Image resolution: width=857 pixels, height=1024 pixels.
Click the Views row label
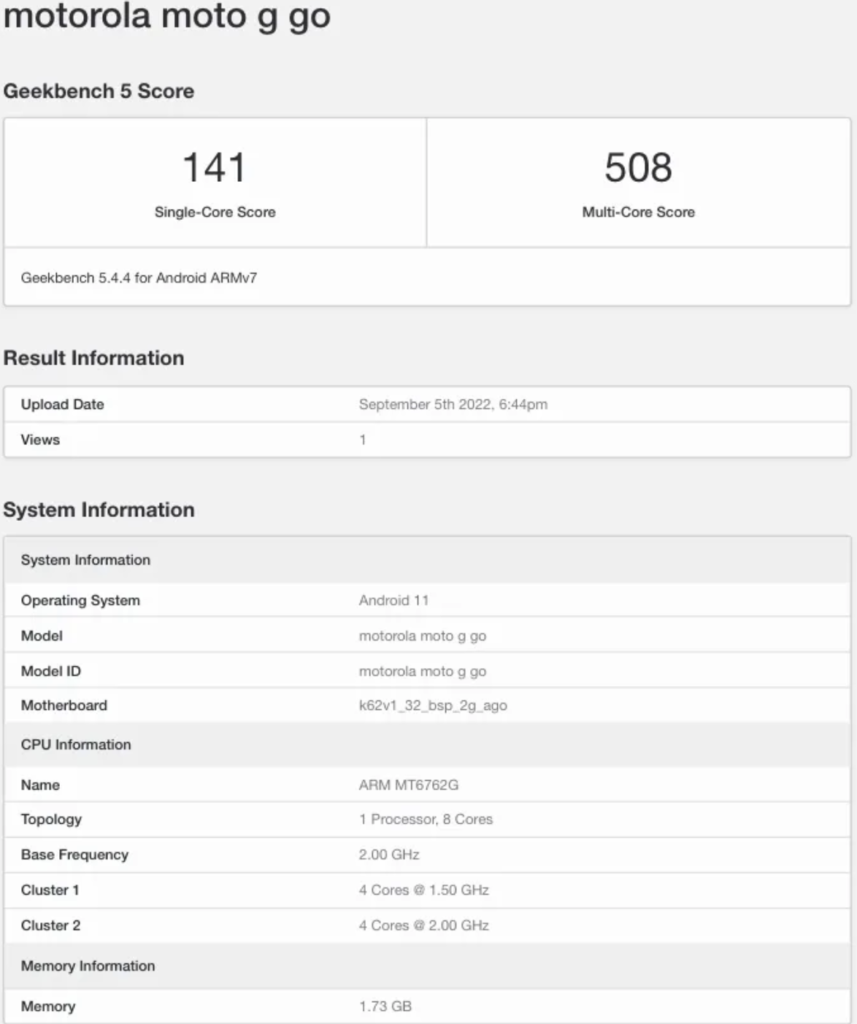40,439
